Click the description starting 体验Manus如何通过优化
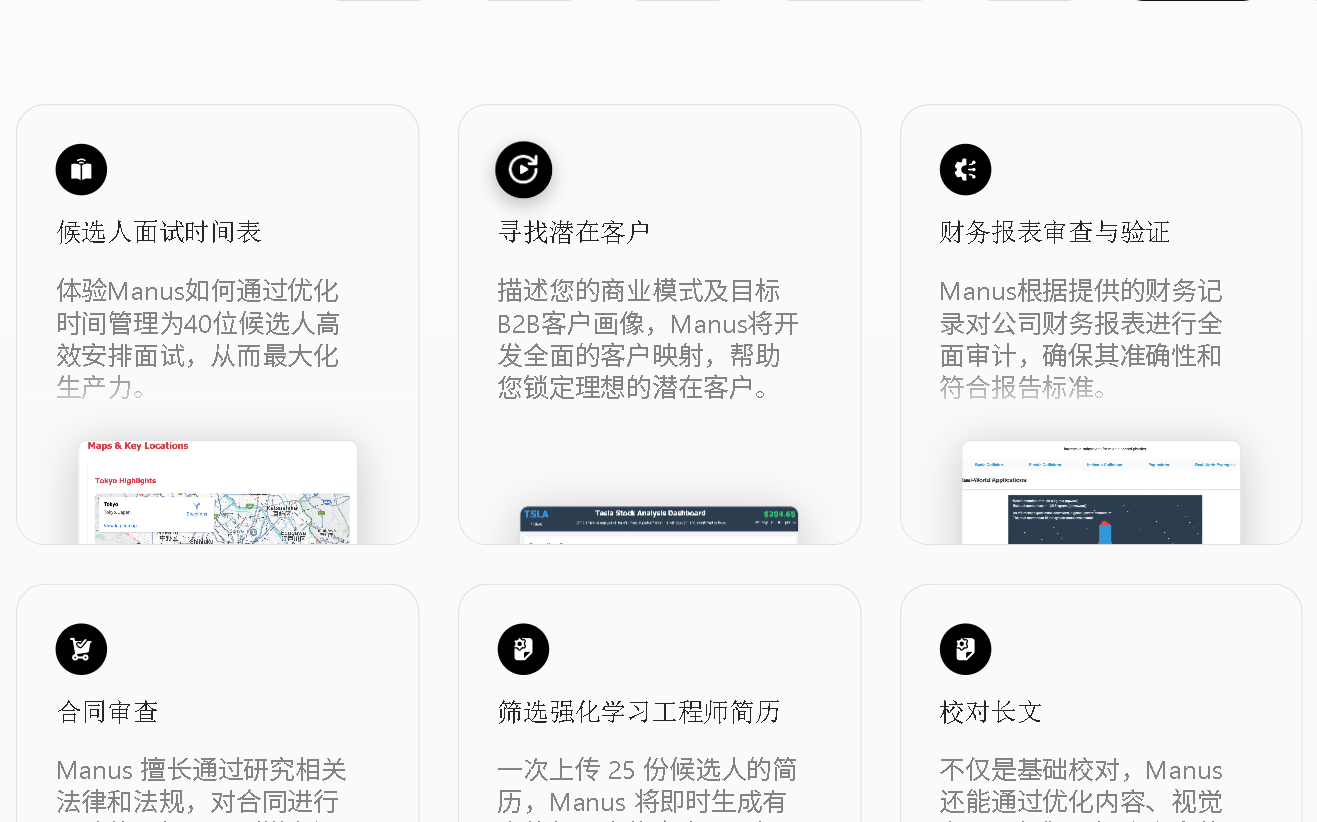1317x822 pixels. point(198,339)
